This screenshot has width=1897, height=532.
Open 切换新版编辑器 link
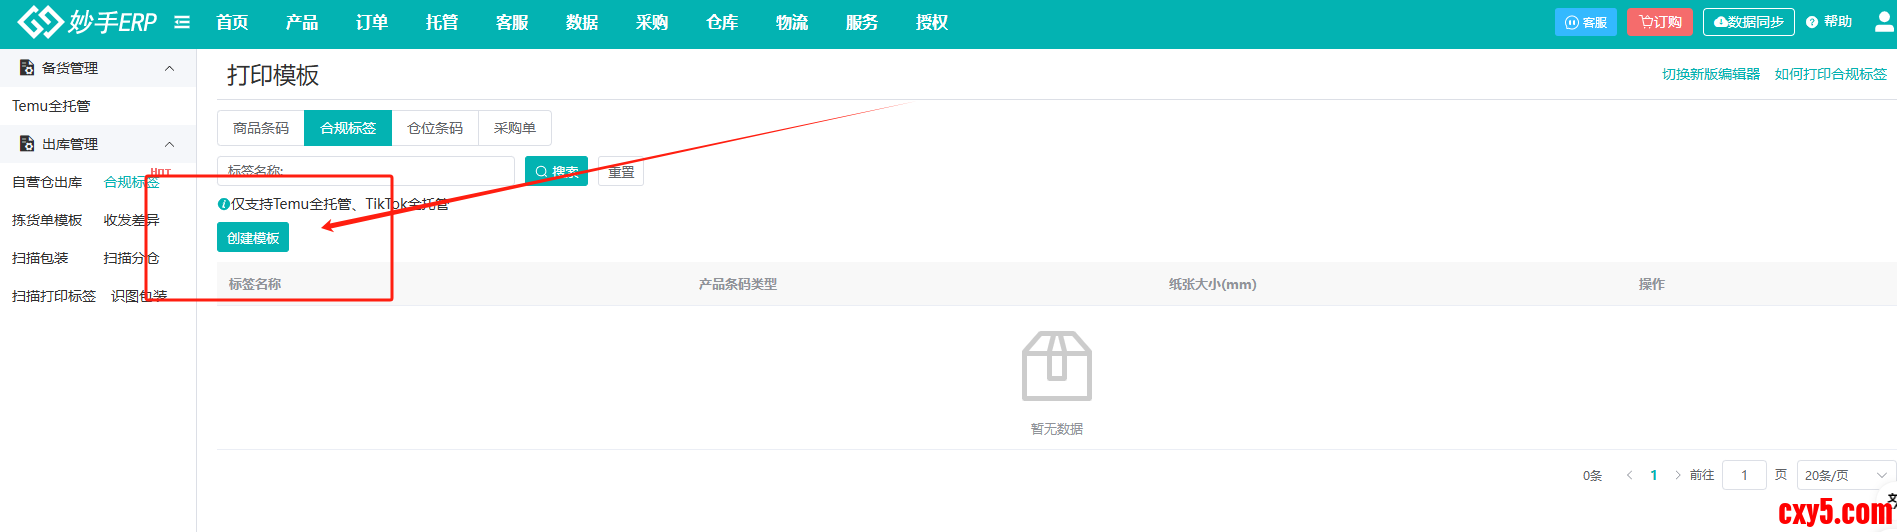[1711, 74]
